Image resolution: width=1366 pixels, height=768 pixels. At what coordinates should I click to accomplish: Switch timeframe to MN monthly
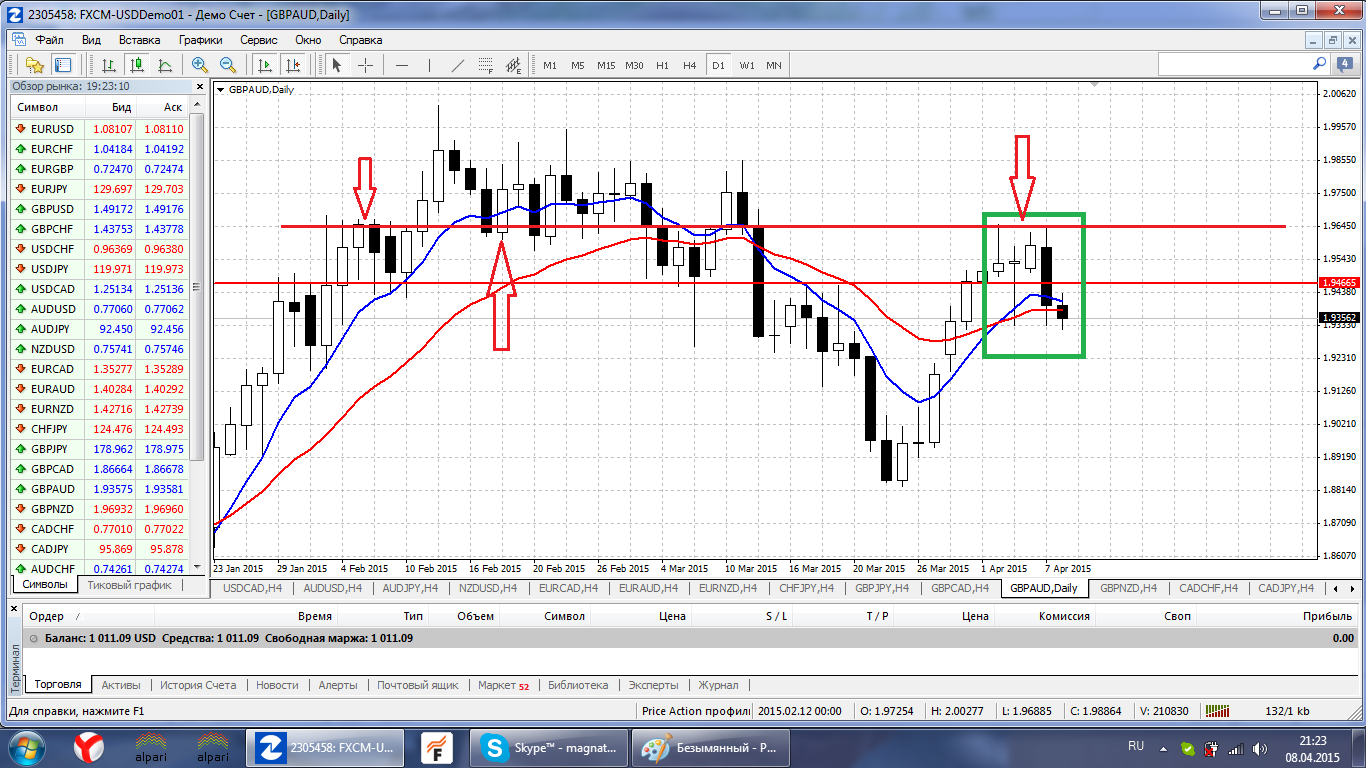[774, 65]
